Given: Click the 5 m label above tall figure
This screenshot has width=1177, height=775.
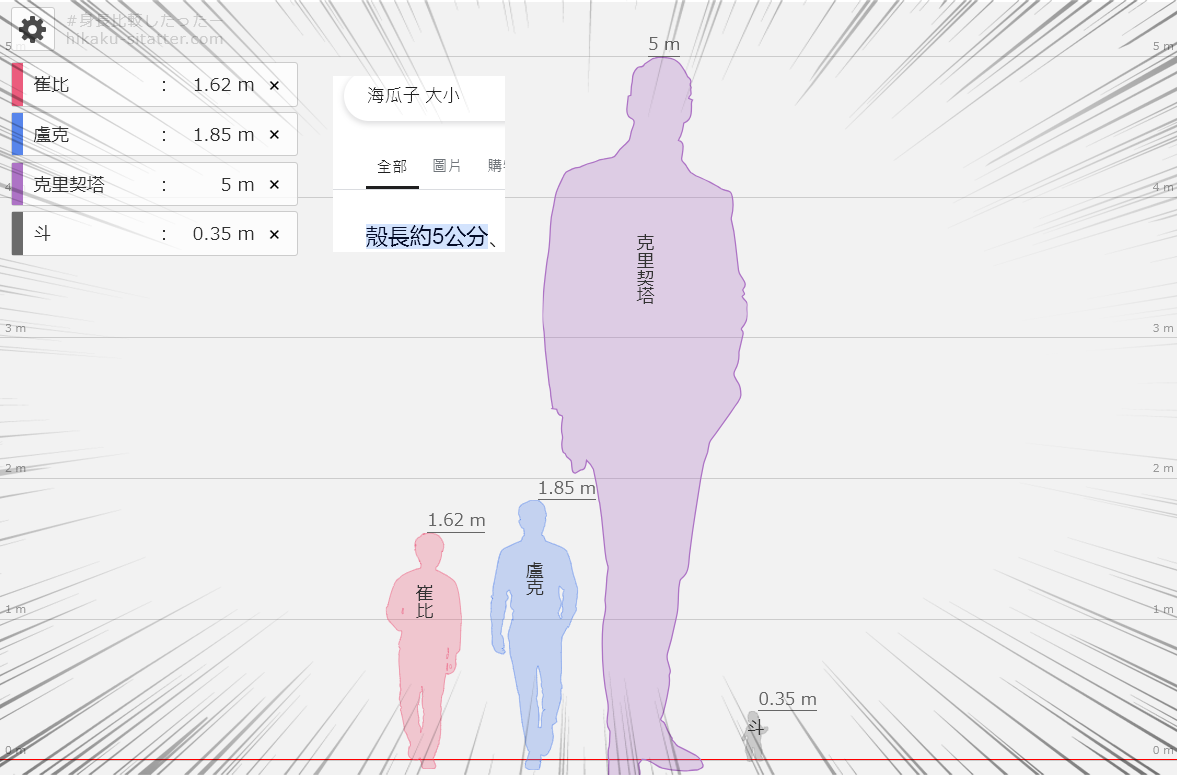Looking at the screenshot, I should point(664,45).
